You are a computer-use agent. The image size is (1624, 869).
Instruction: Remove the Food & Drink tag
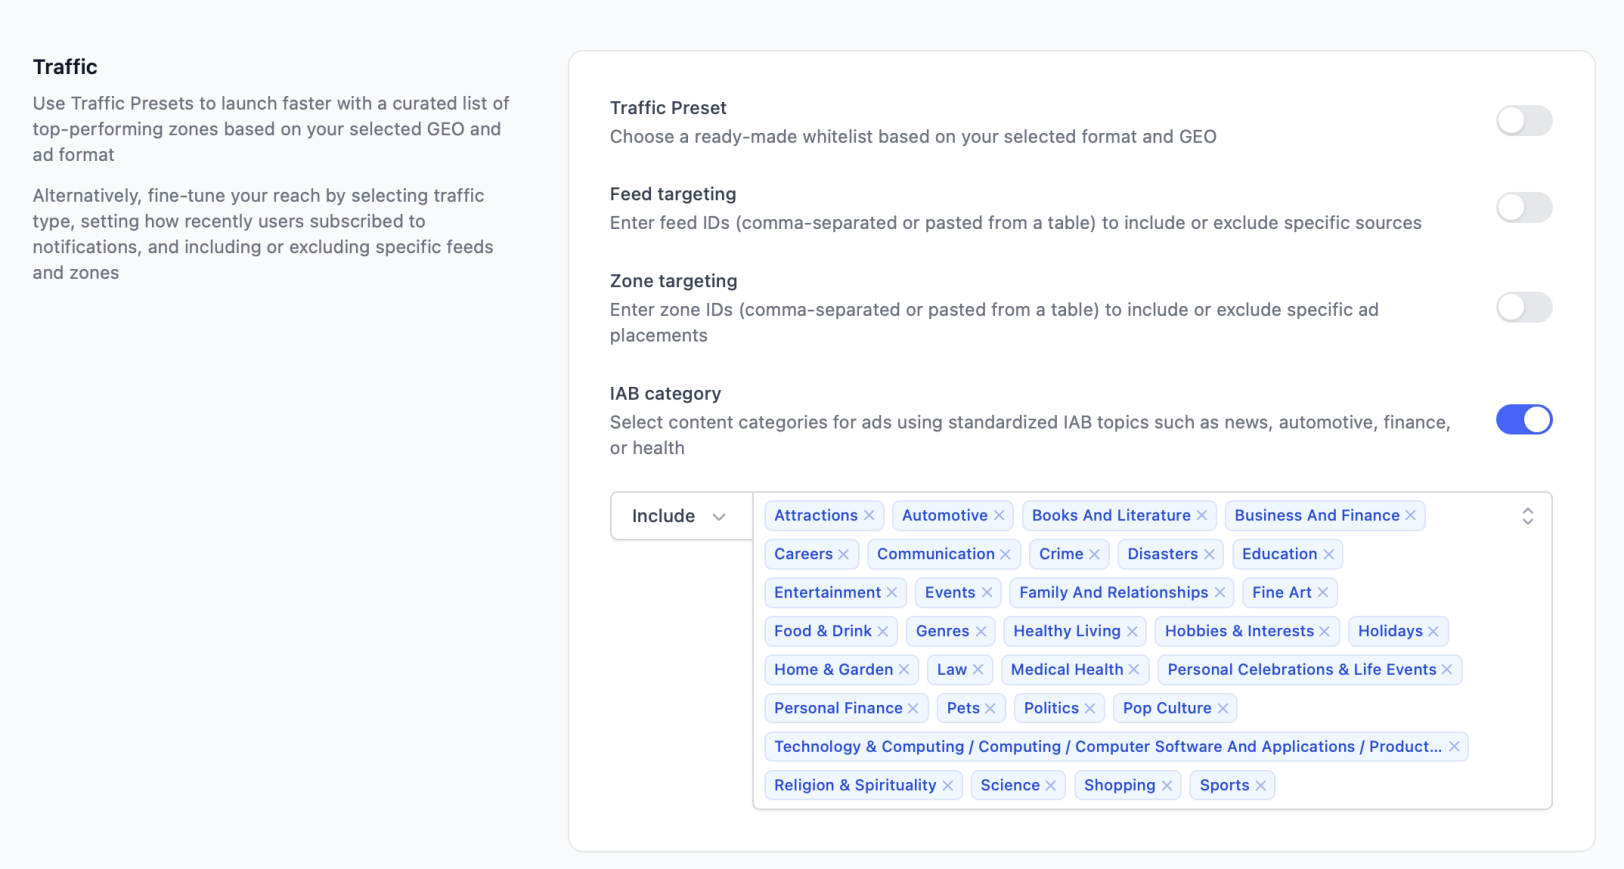[883, 631]
